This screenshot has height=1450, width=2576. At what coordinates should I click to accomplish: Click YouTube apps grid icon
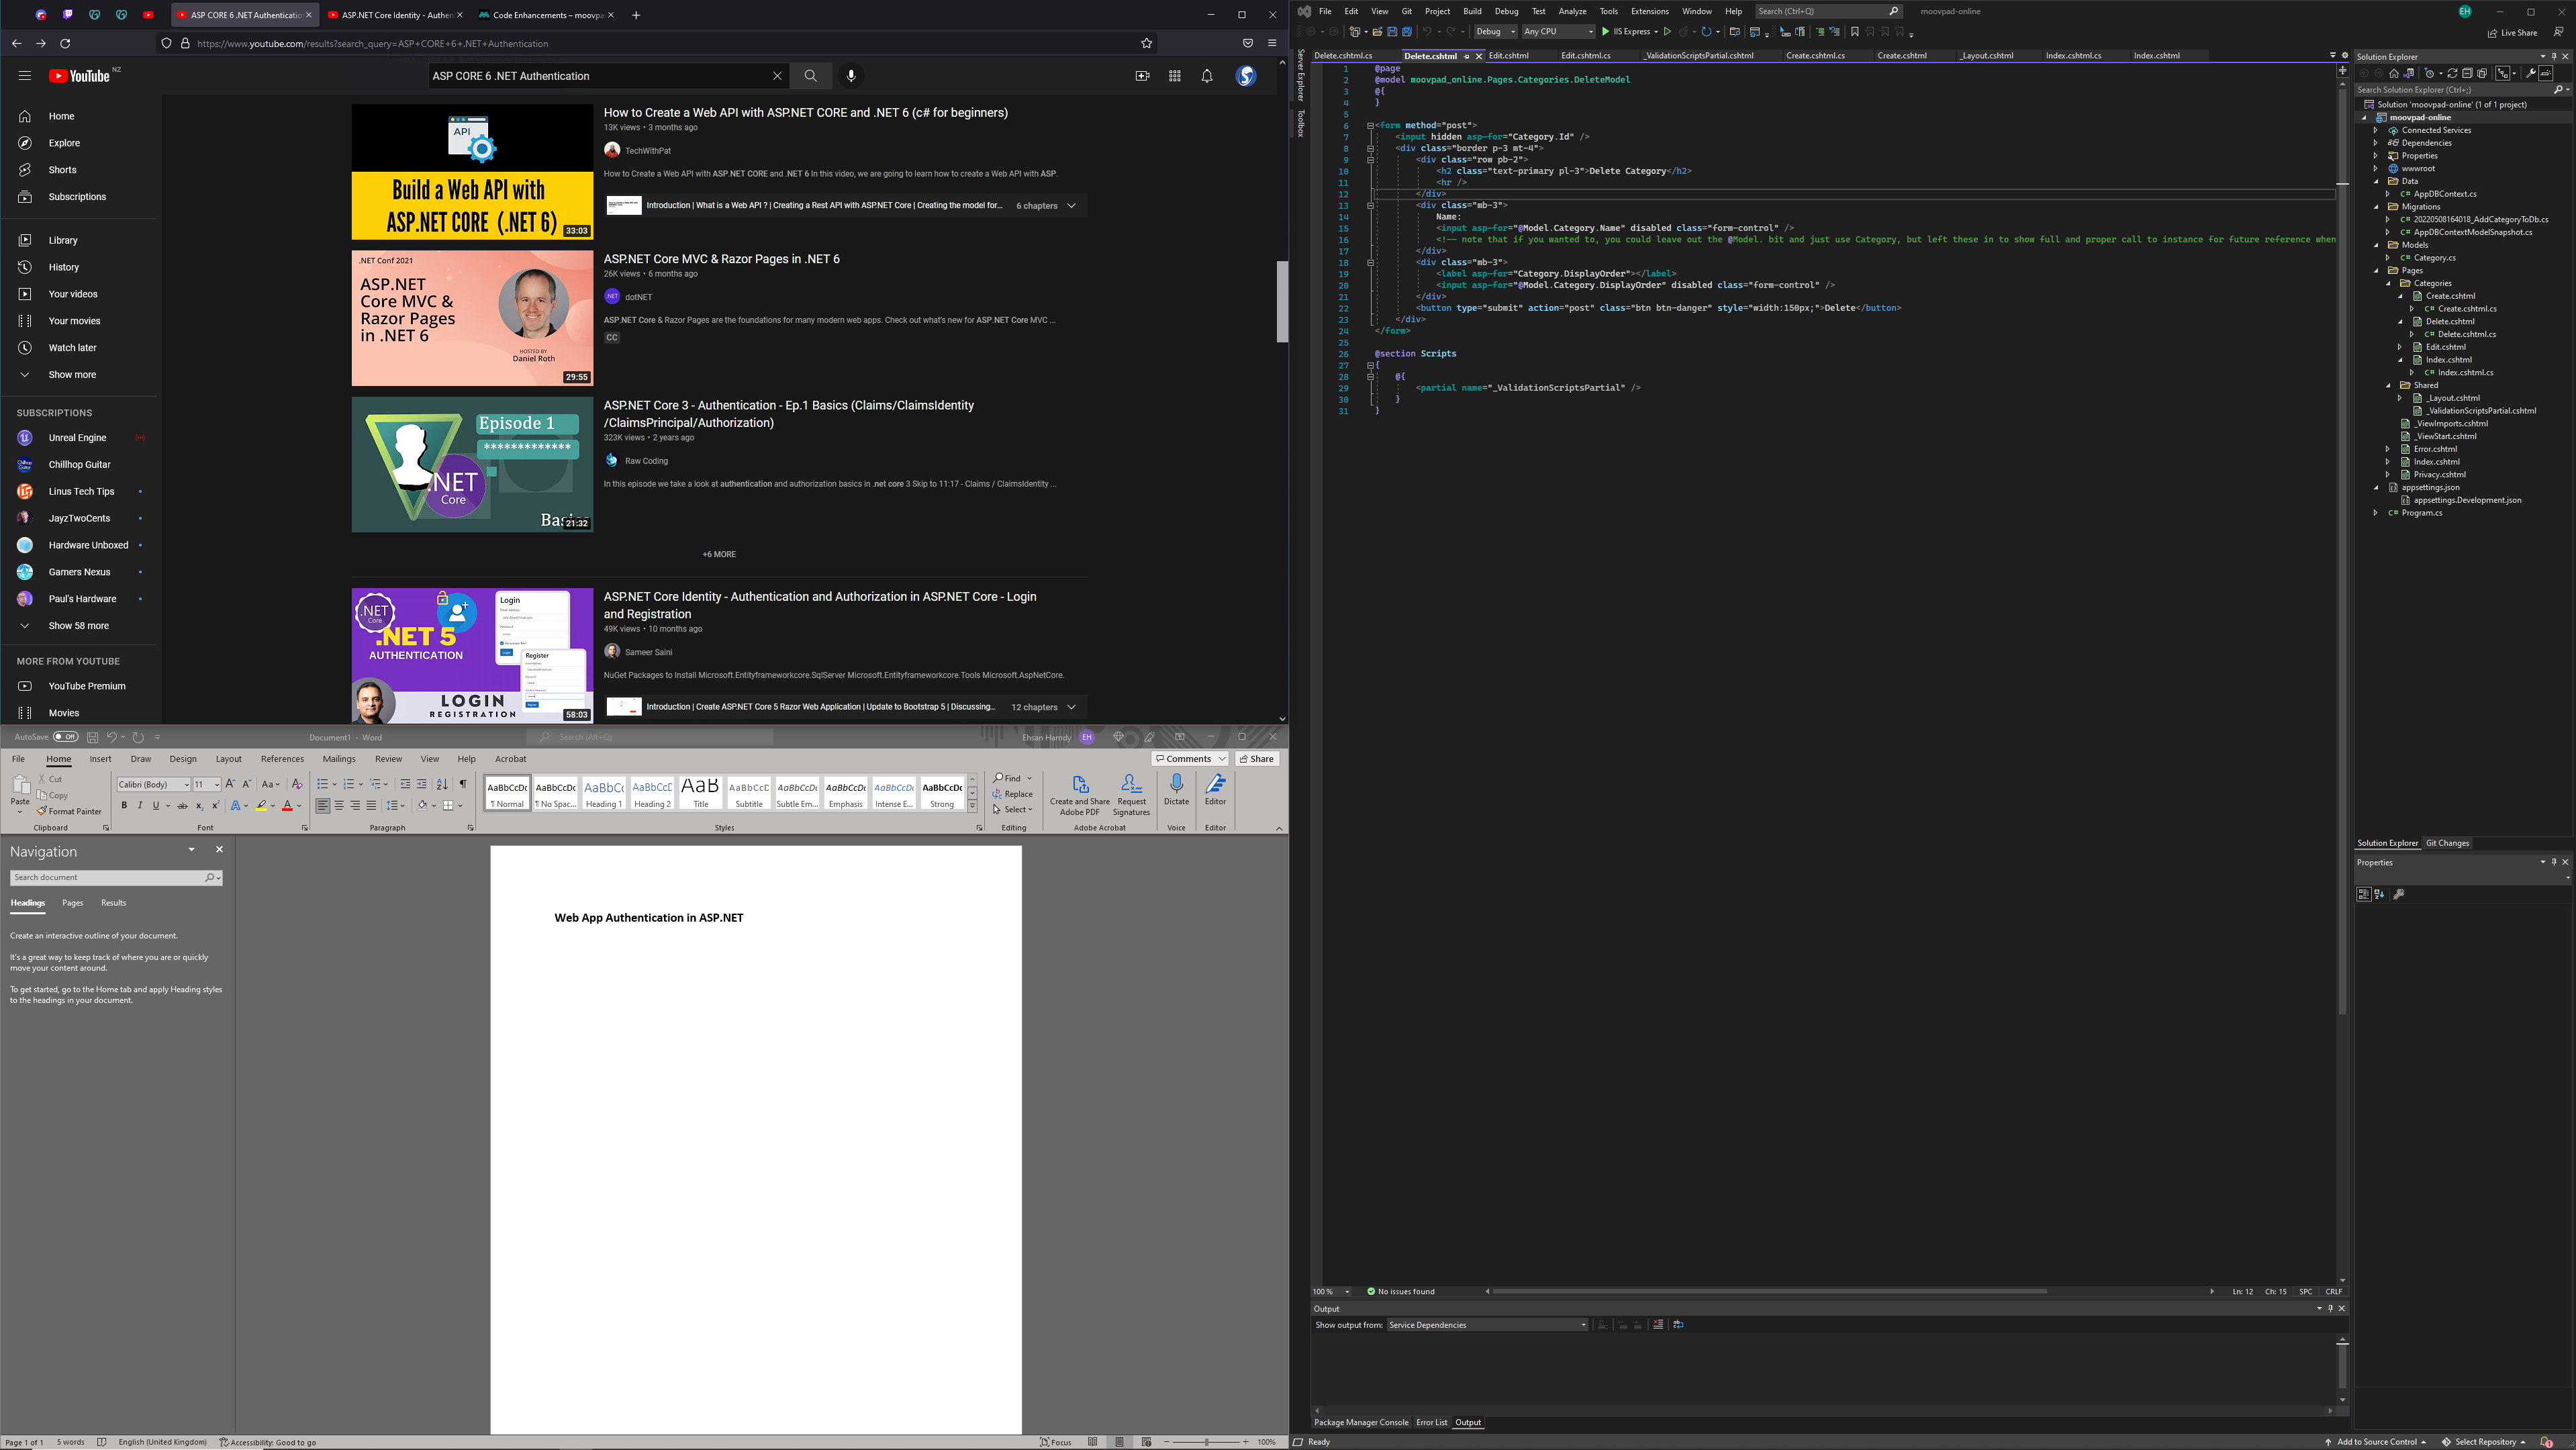[x=1175, y=76]
